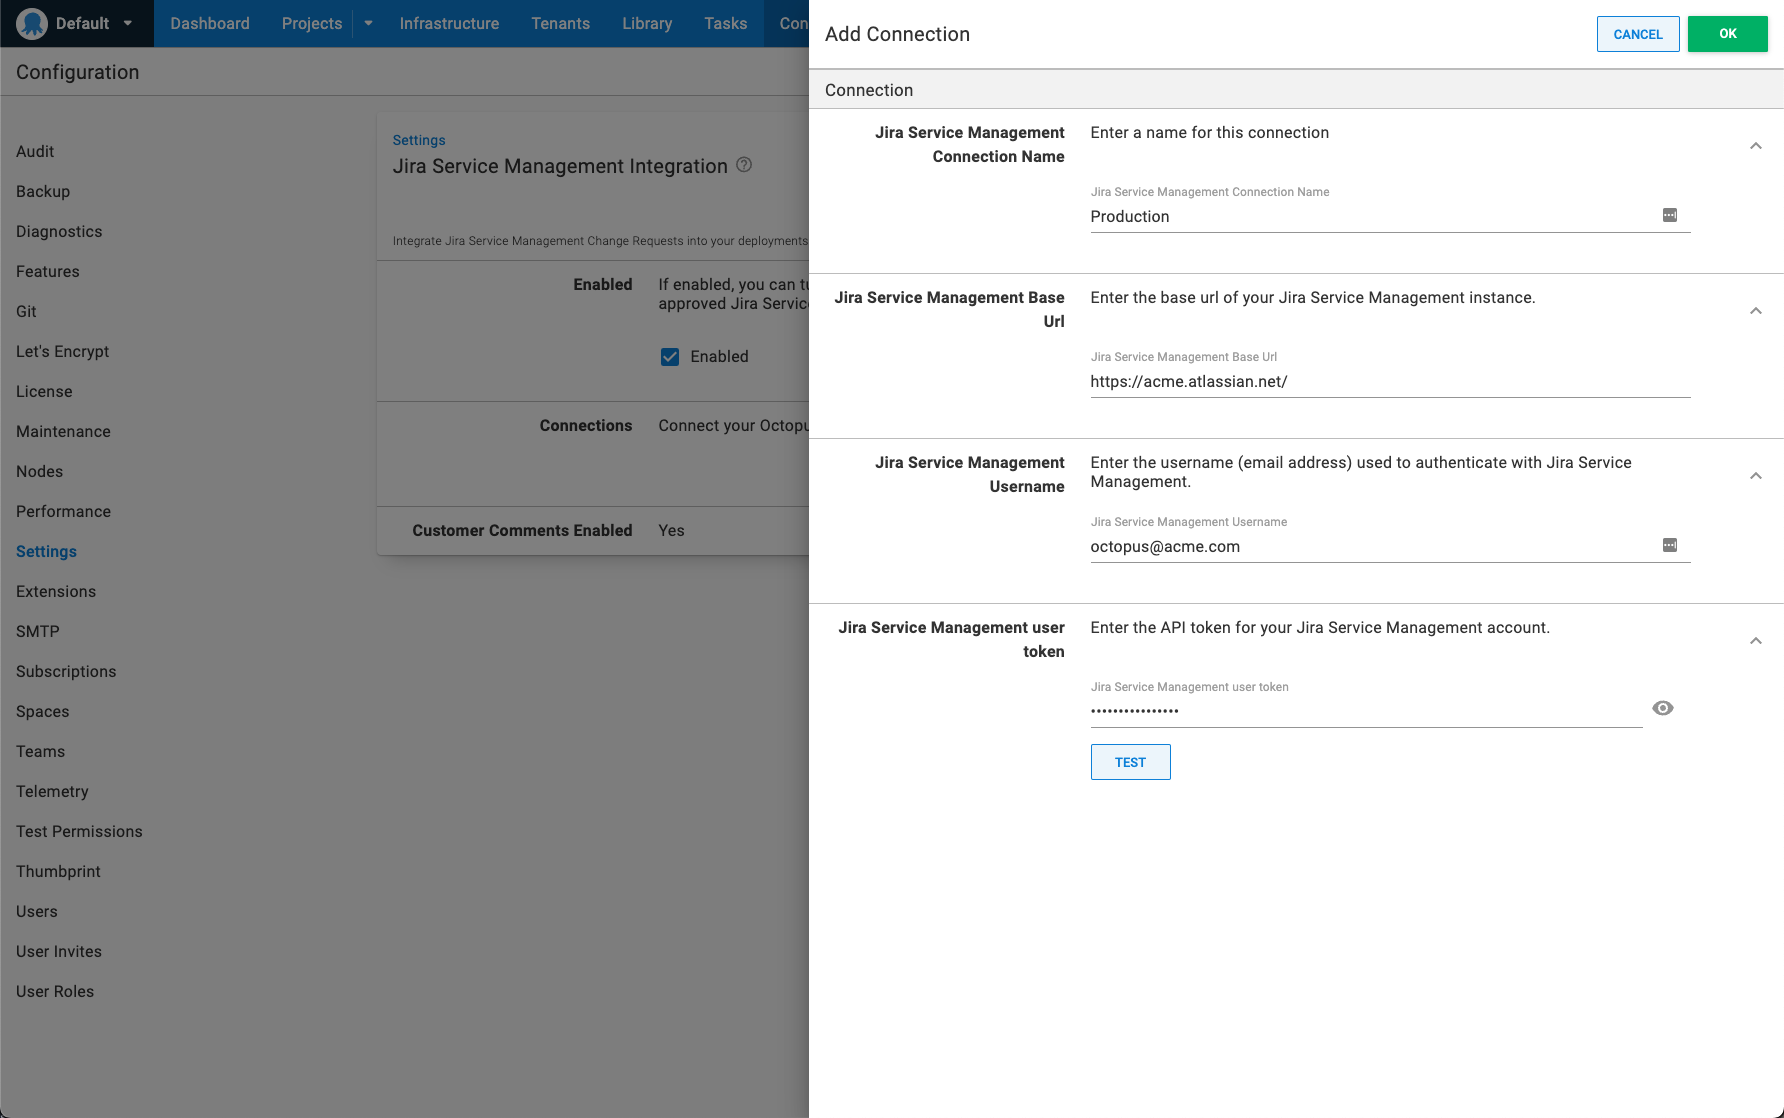Viewport: 1784px width, 1118px height.
Task: Click the Octopus logo in the navigation bar
Action: (x=31, y=22)
